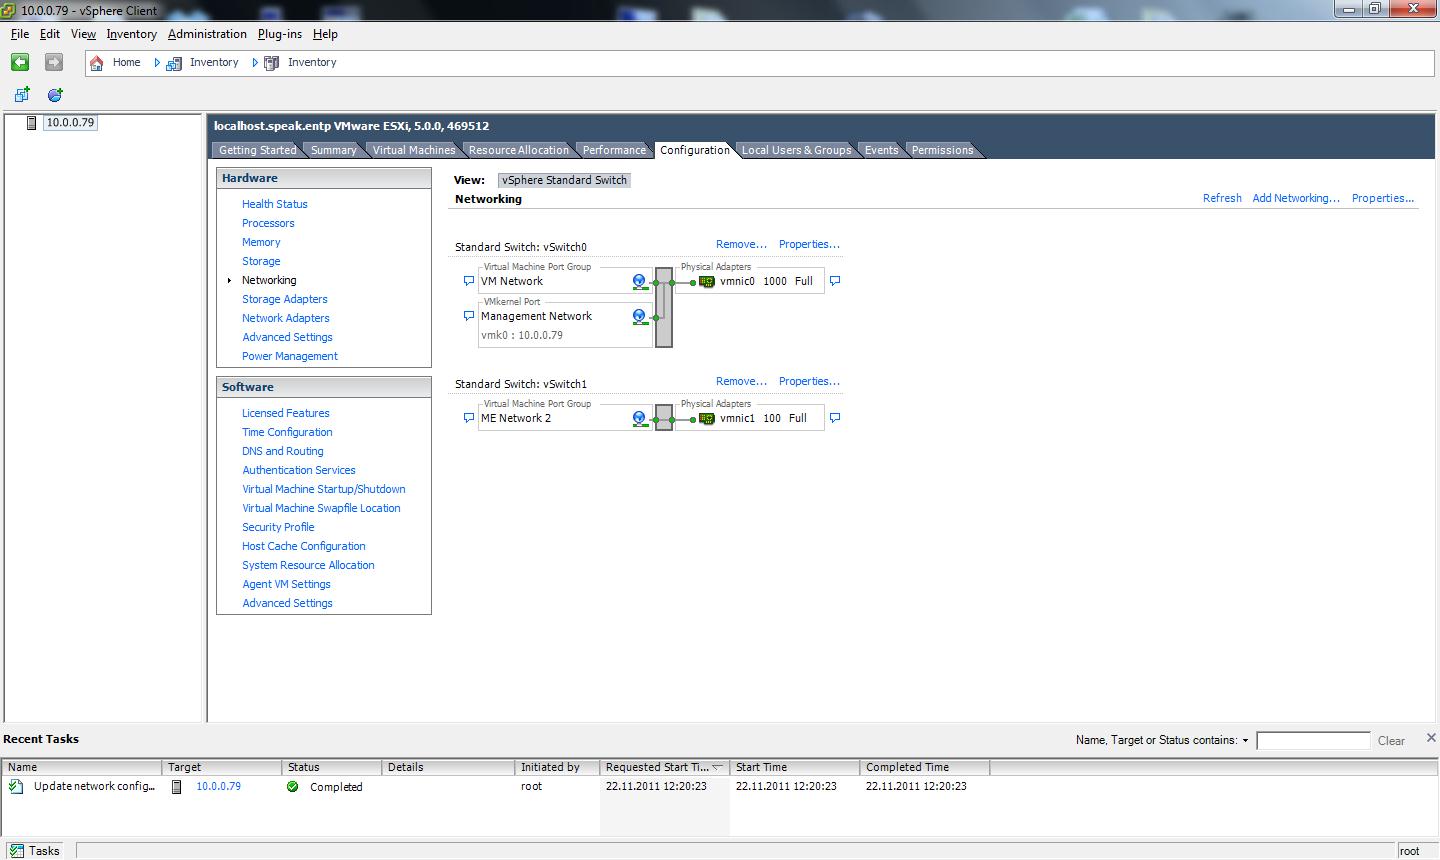Open Time Configuration settings

[x=287, y=432]
